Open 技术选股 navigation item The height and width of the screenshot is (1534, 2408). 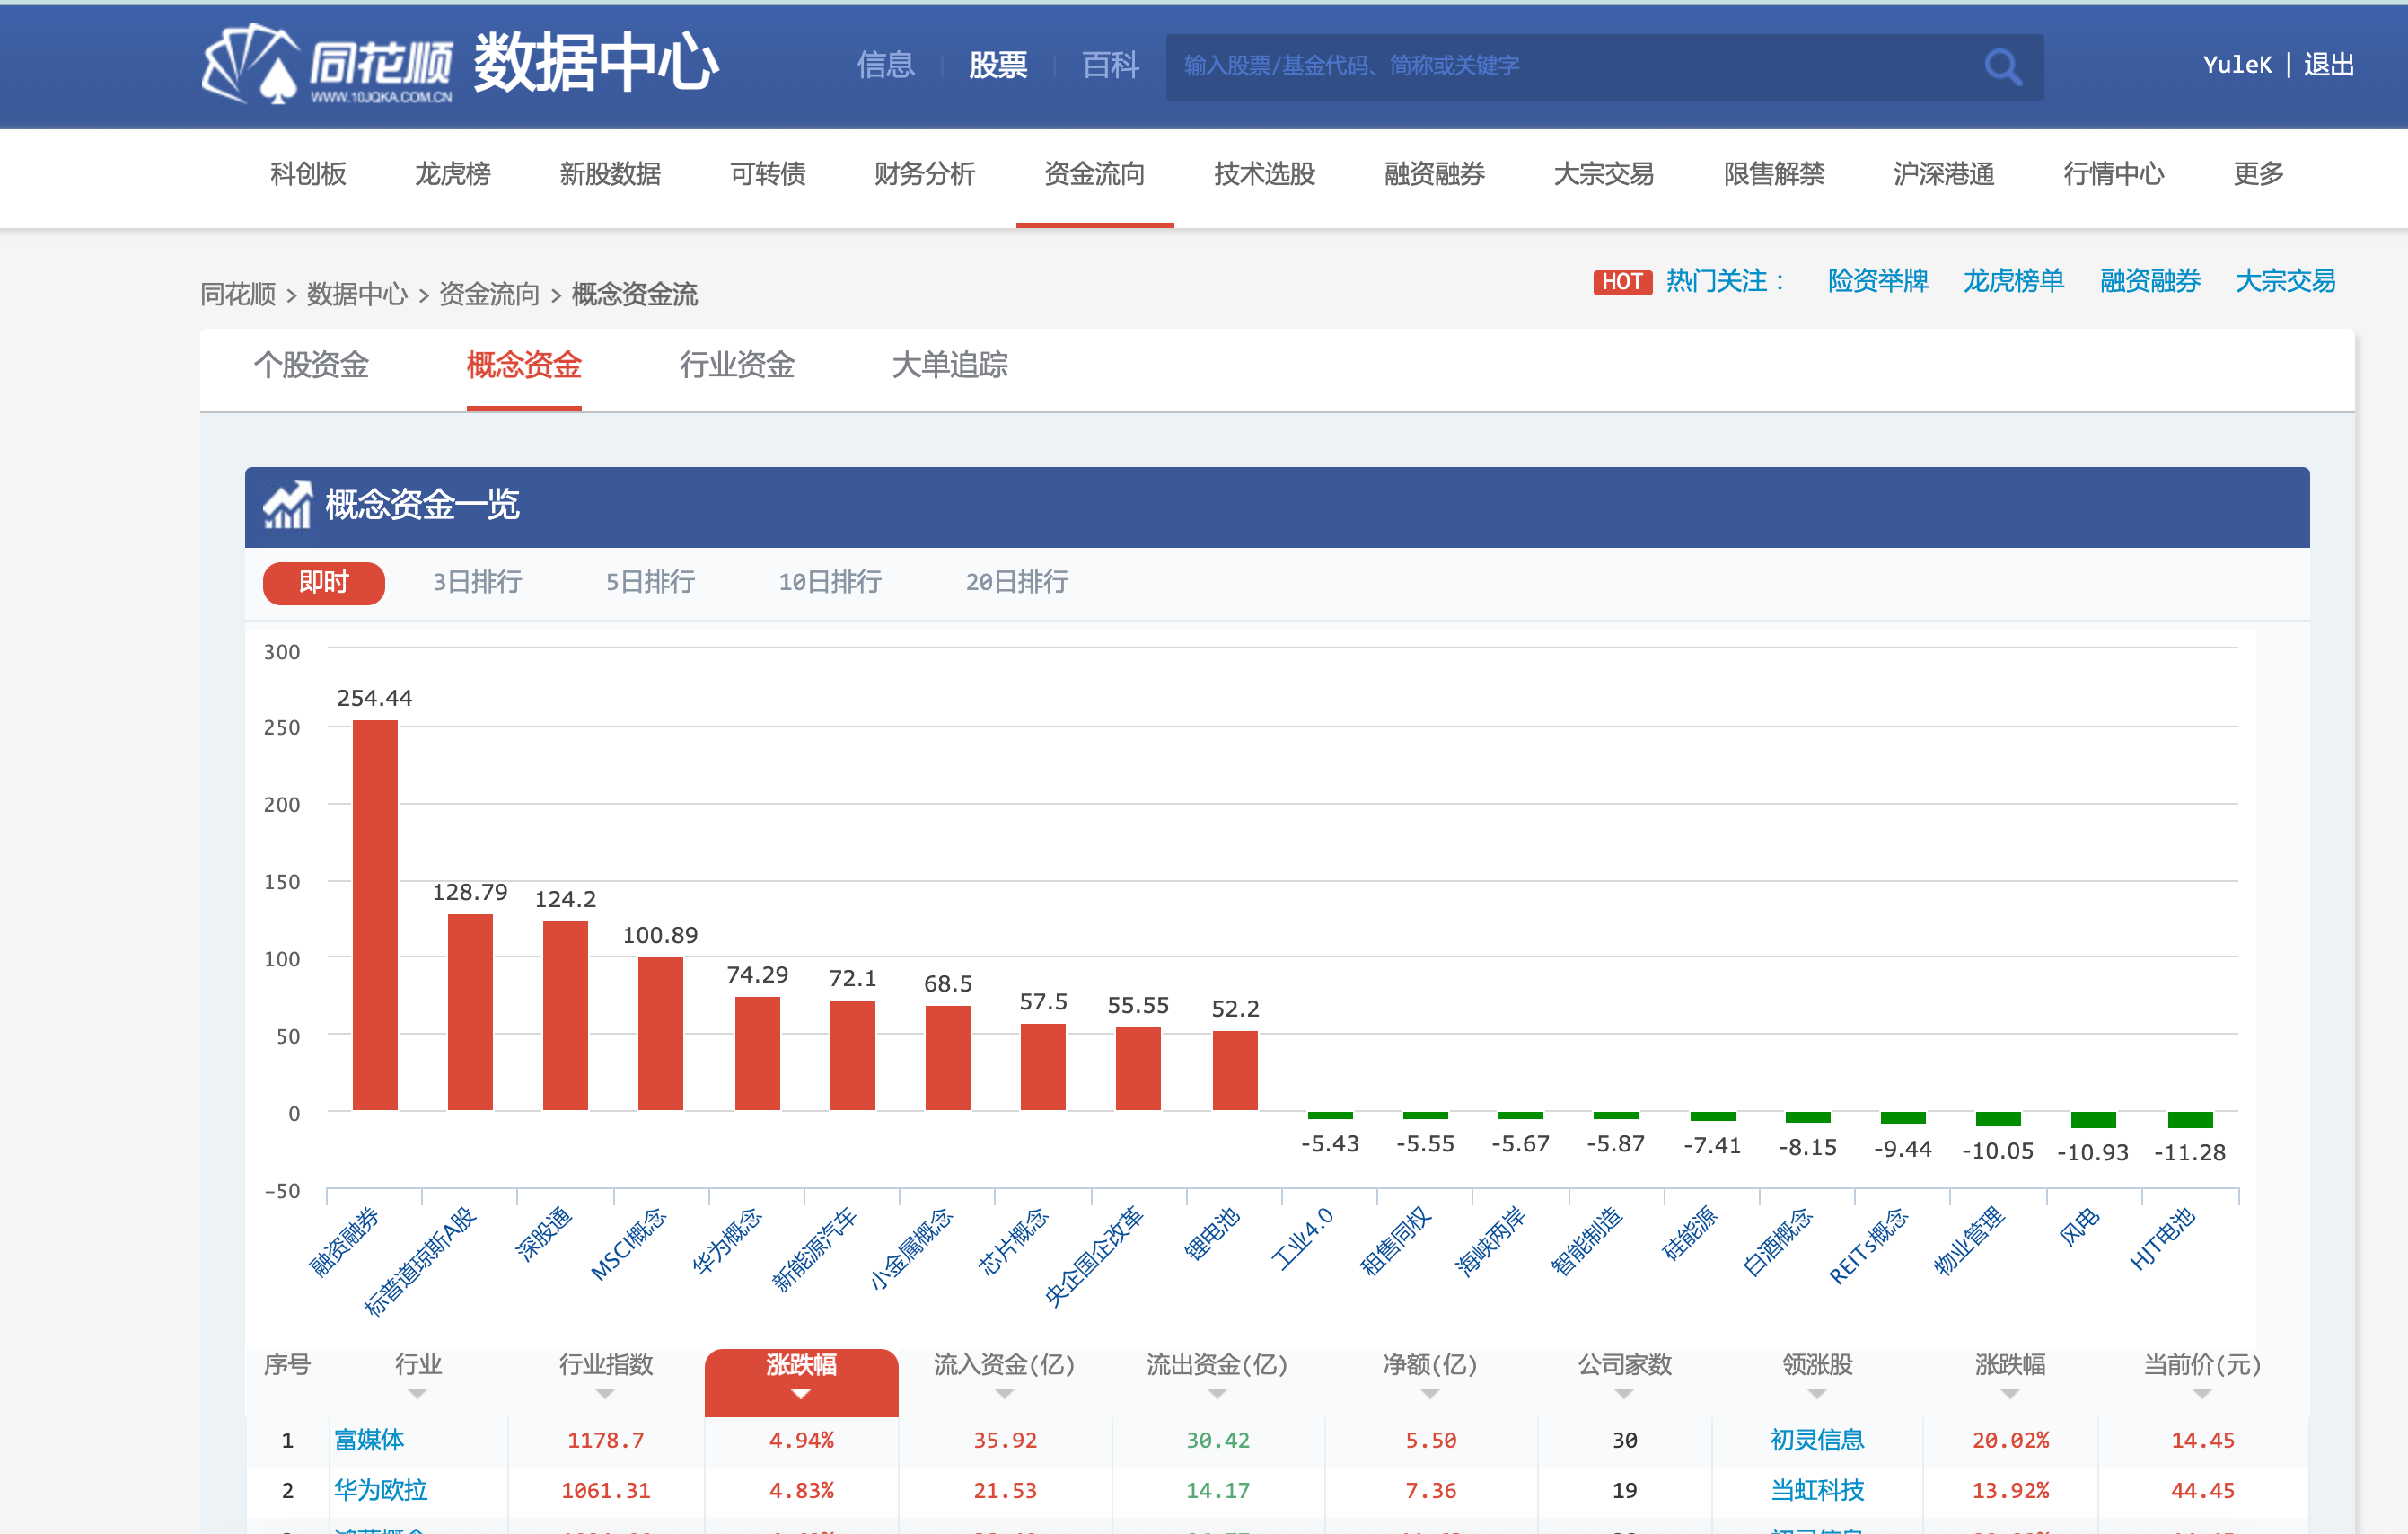click(x=1264, y=174)
